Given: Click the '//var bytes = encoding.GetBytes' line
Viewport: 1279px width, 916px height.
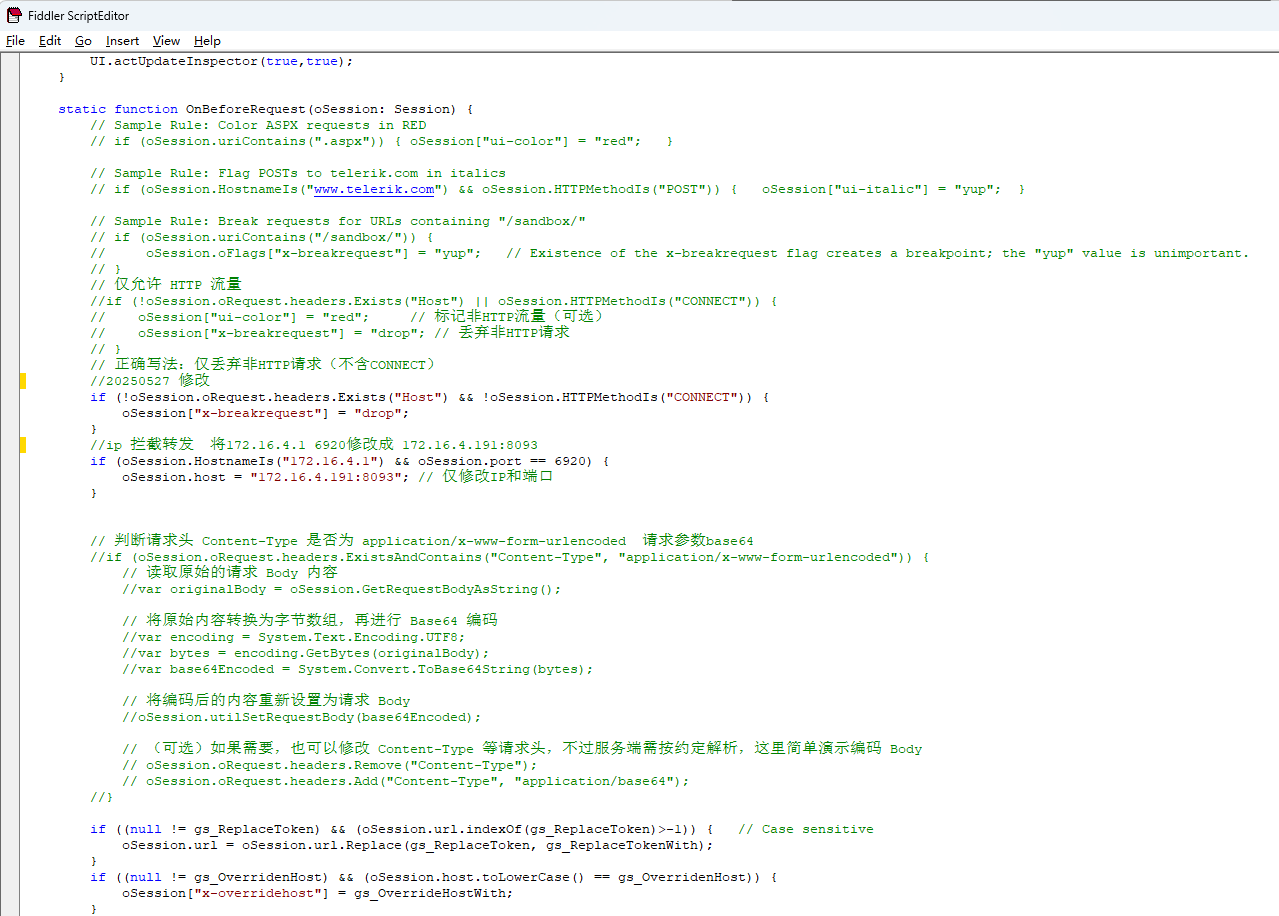Looking at the screenshot, I should (x=306, y=653).
